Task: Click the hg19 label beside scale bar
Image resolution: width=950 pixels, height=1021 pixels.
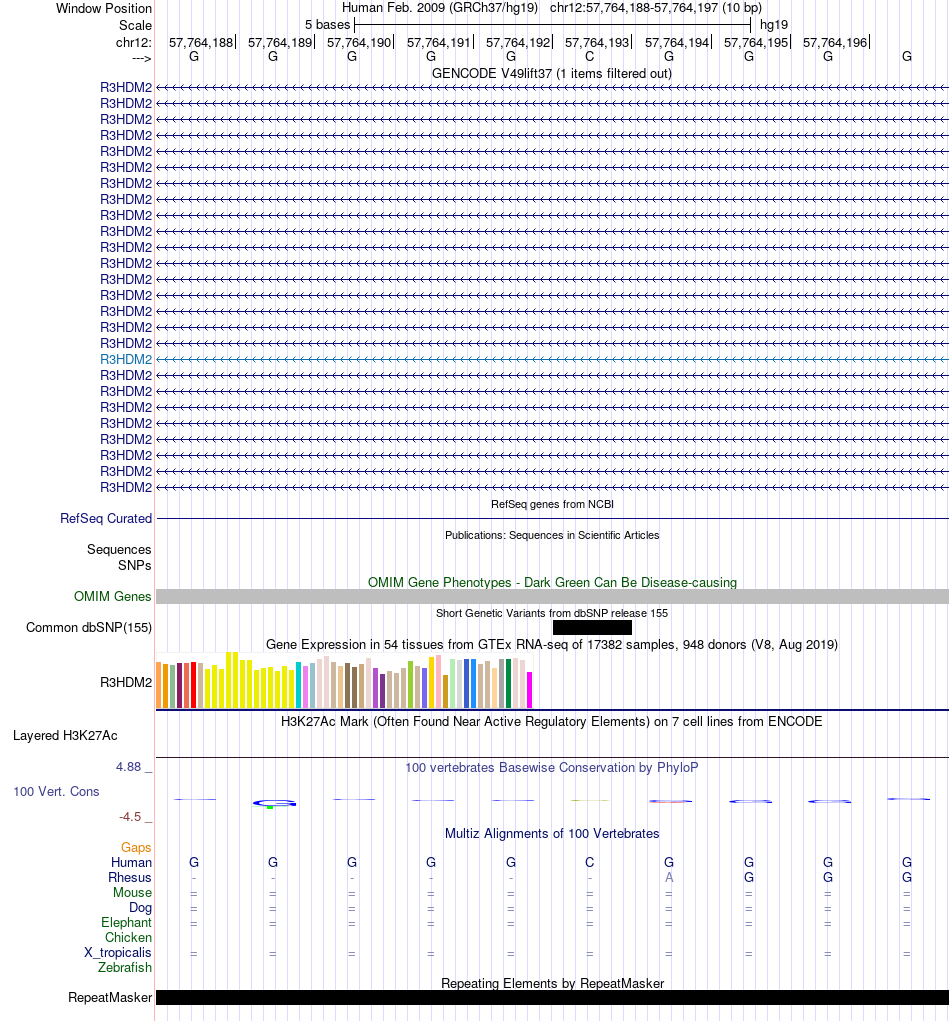Action: point(774,25)
